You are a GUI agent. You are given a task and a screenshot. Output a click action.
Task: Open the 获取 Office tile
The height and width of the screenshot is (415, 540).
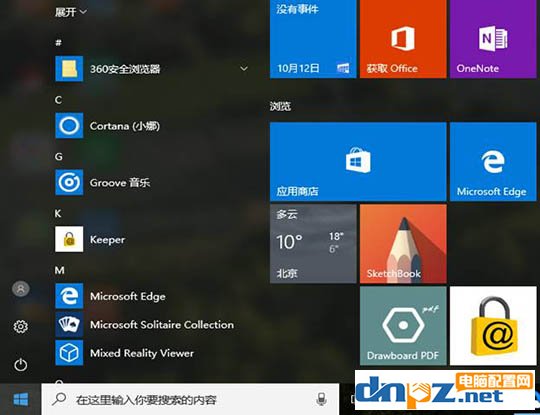point(403,39)
